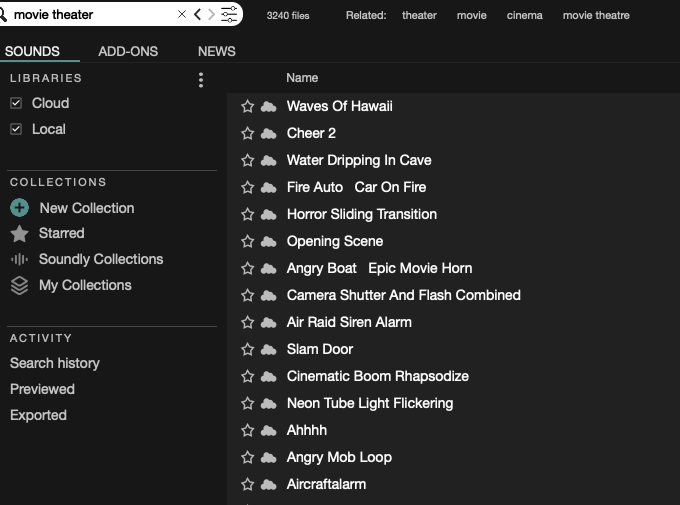
Task: Open search filter settings sliders icon
Action: coord(229,14)
